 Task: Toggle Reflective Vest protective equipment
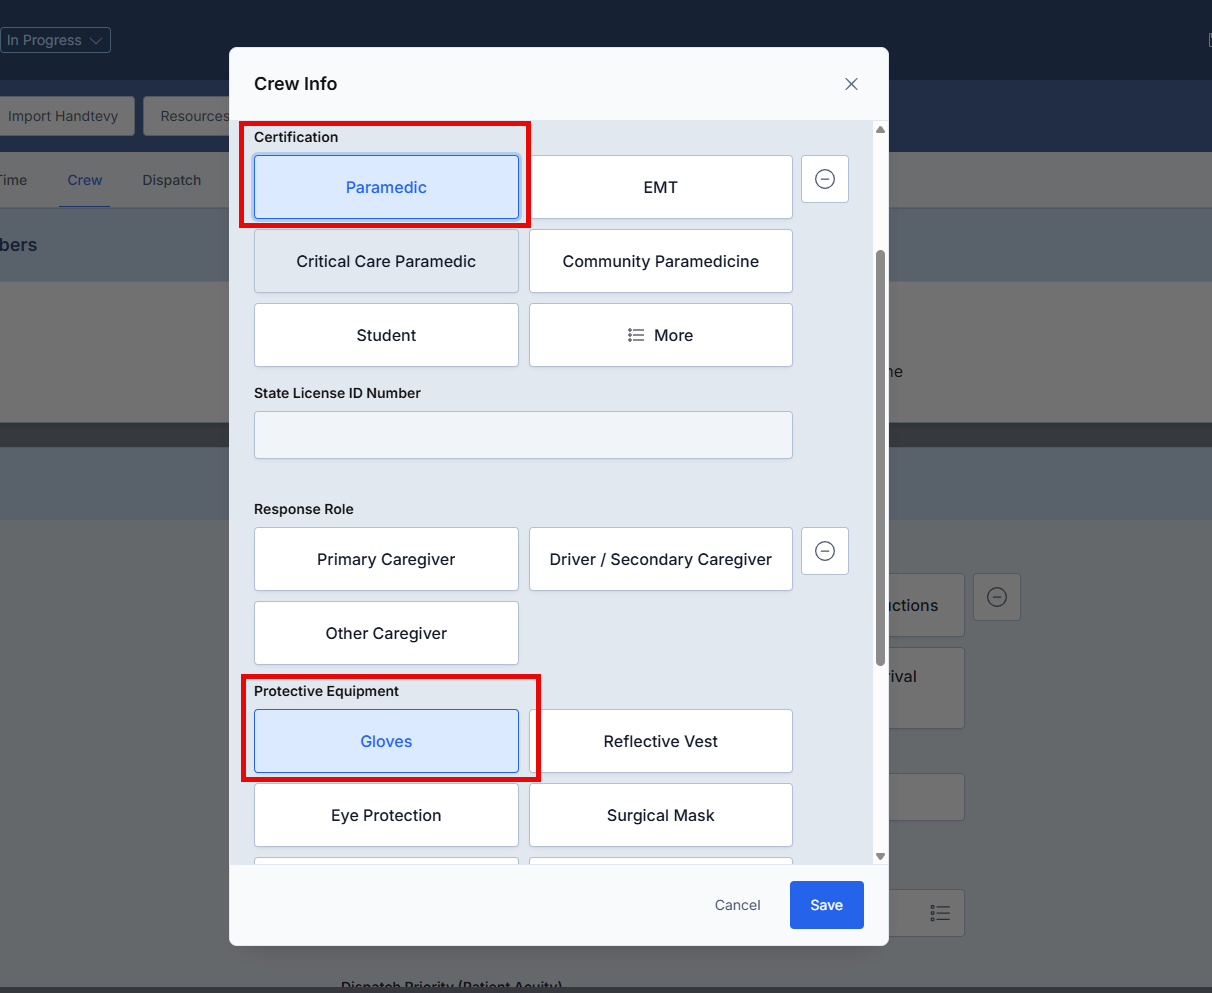point(660,741)
